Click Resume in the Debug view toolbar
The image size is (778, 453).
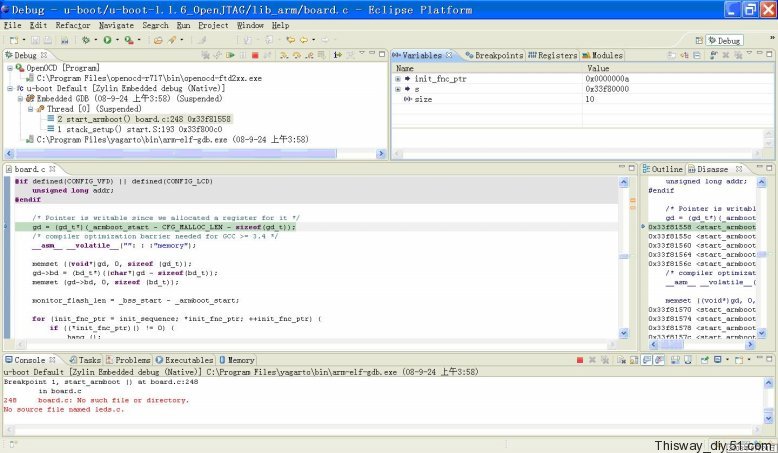[230, 55]
